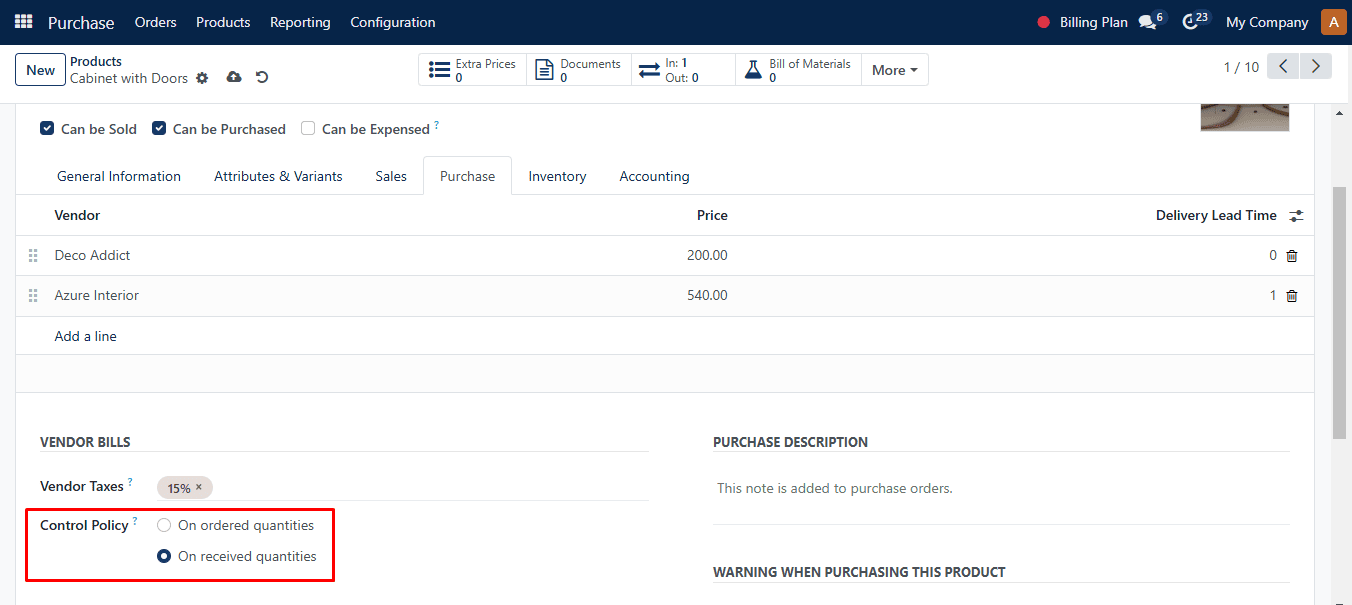Screen dimensions: 1352x605
Task: Open the Products breadcrumb link
Action: point(96,62)
